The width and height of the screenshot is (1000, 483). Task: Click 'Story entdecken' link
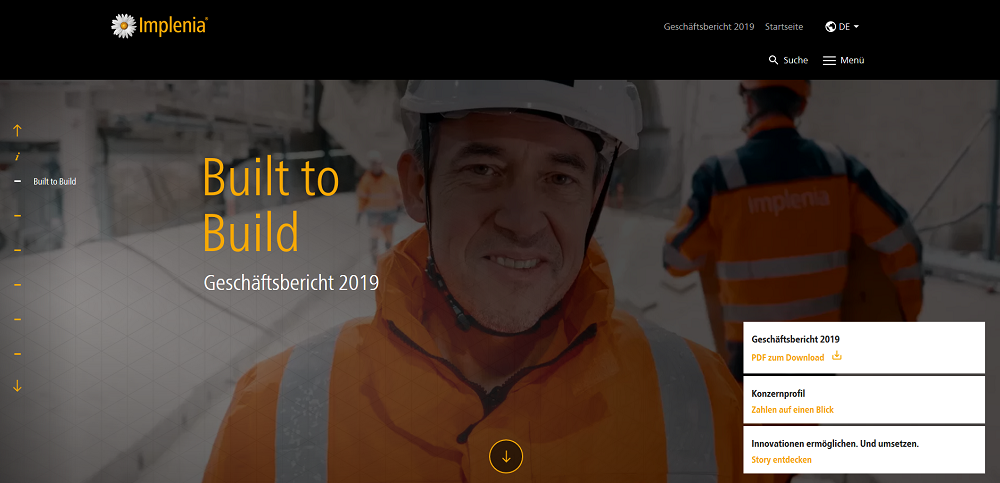click(781, 459)
